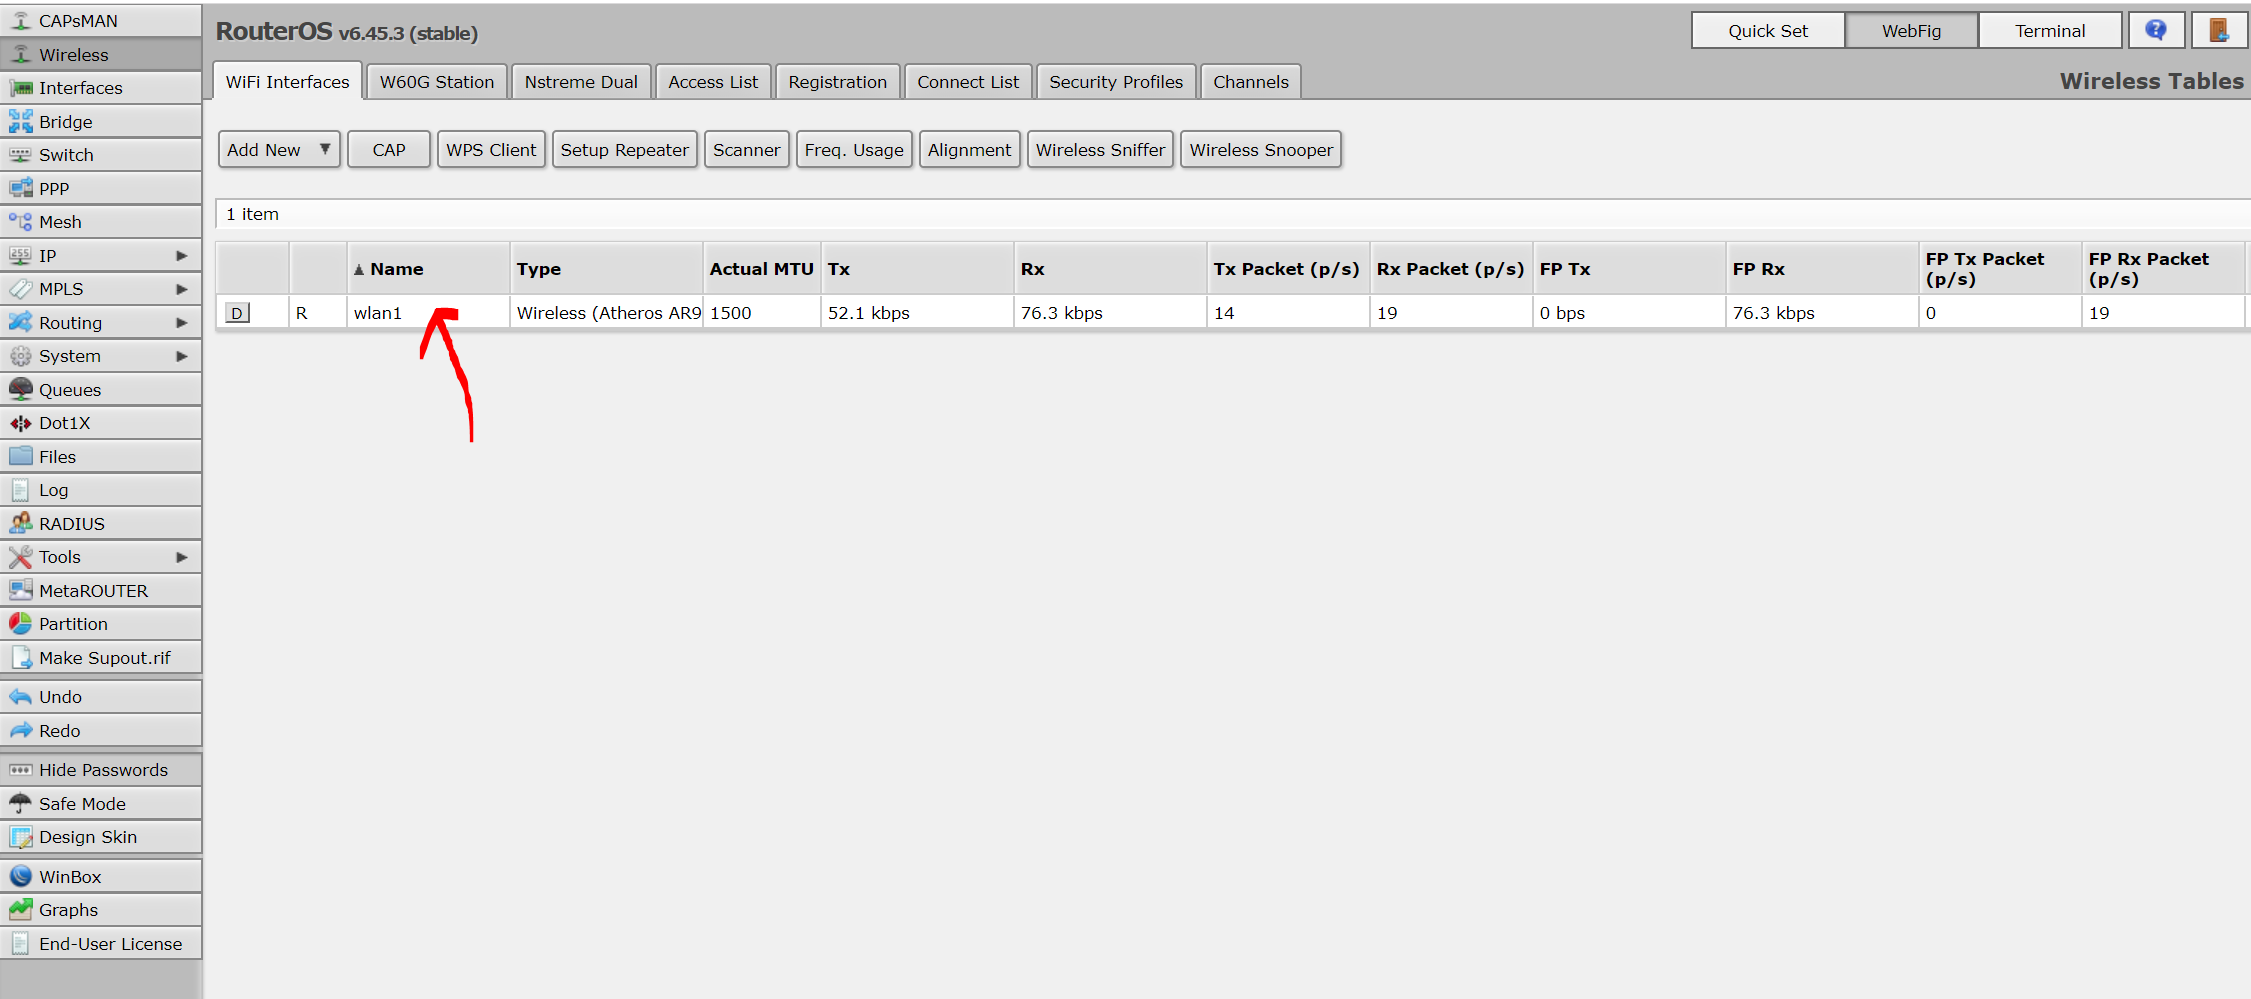
Task: Sort table by Name column header
Action: [397, 269]
